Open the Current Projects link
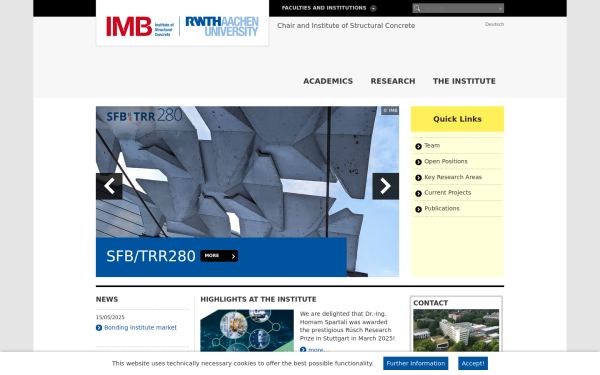600x375 pixels. click(x=448, y=193)
